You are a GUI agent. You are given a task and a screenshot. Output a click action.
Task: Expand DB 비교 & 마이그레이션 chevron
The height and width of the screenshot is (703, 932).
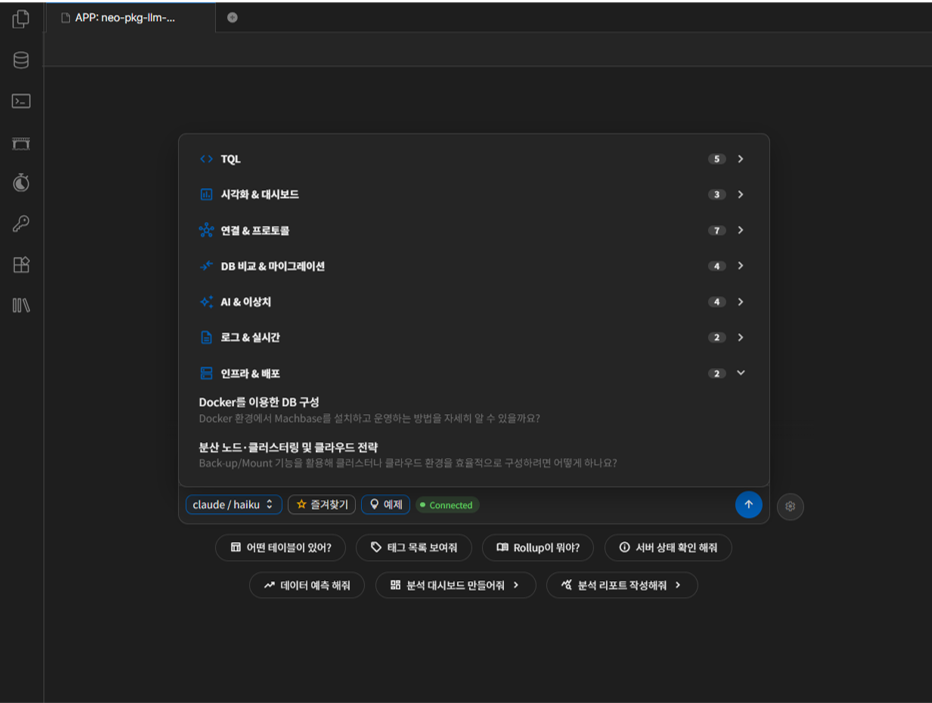coord(741,266)
